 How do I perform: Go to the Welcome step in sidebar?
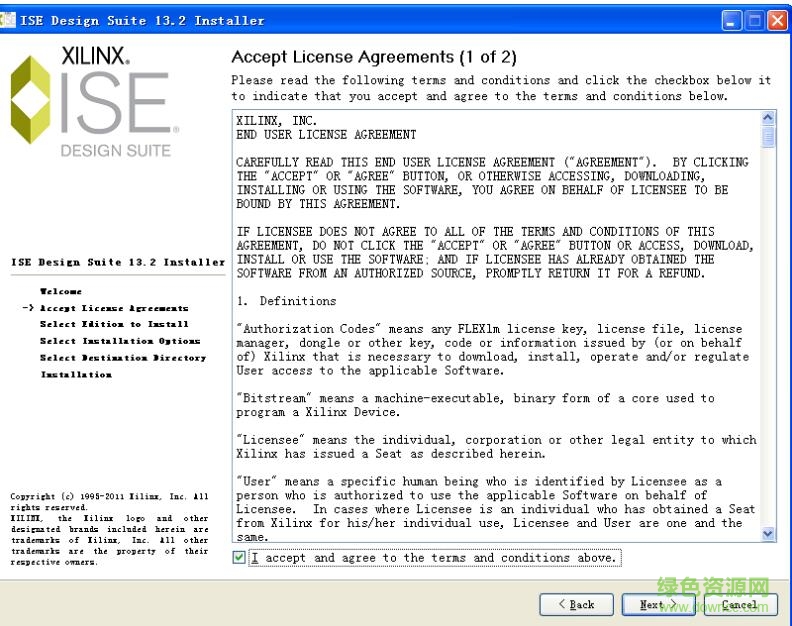coord(61,291)
